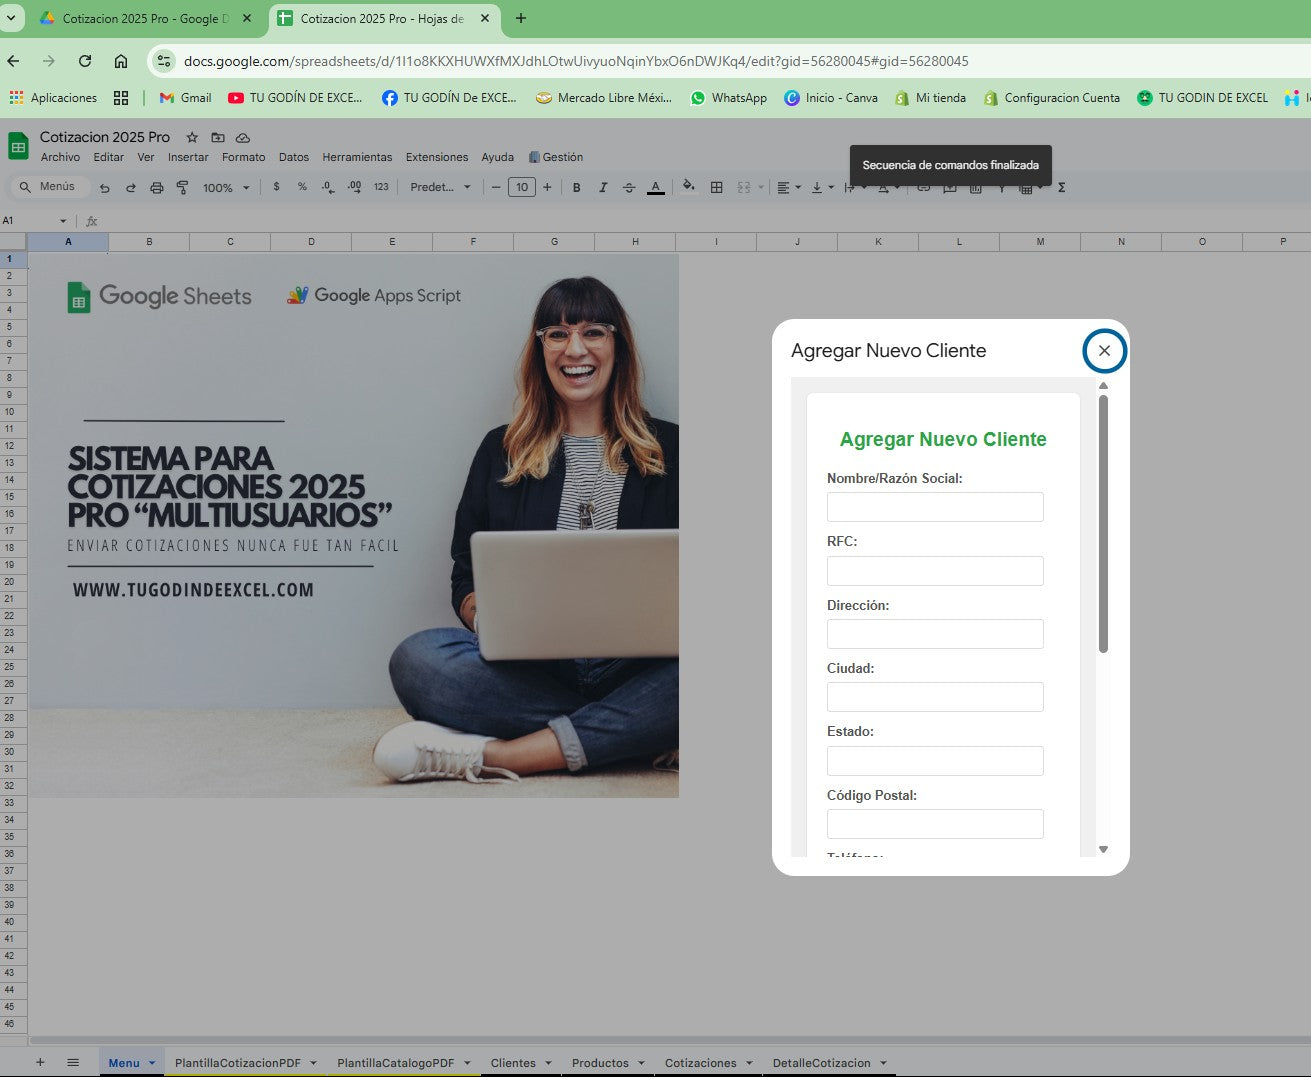Viewport: 1311px width, 1077px height.
Task: Reload the browser page
Action: [85, 61]
